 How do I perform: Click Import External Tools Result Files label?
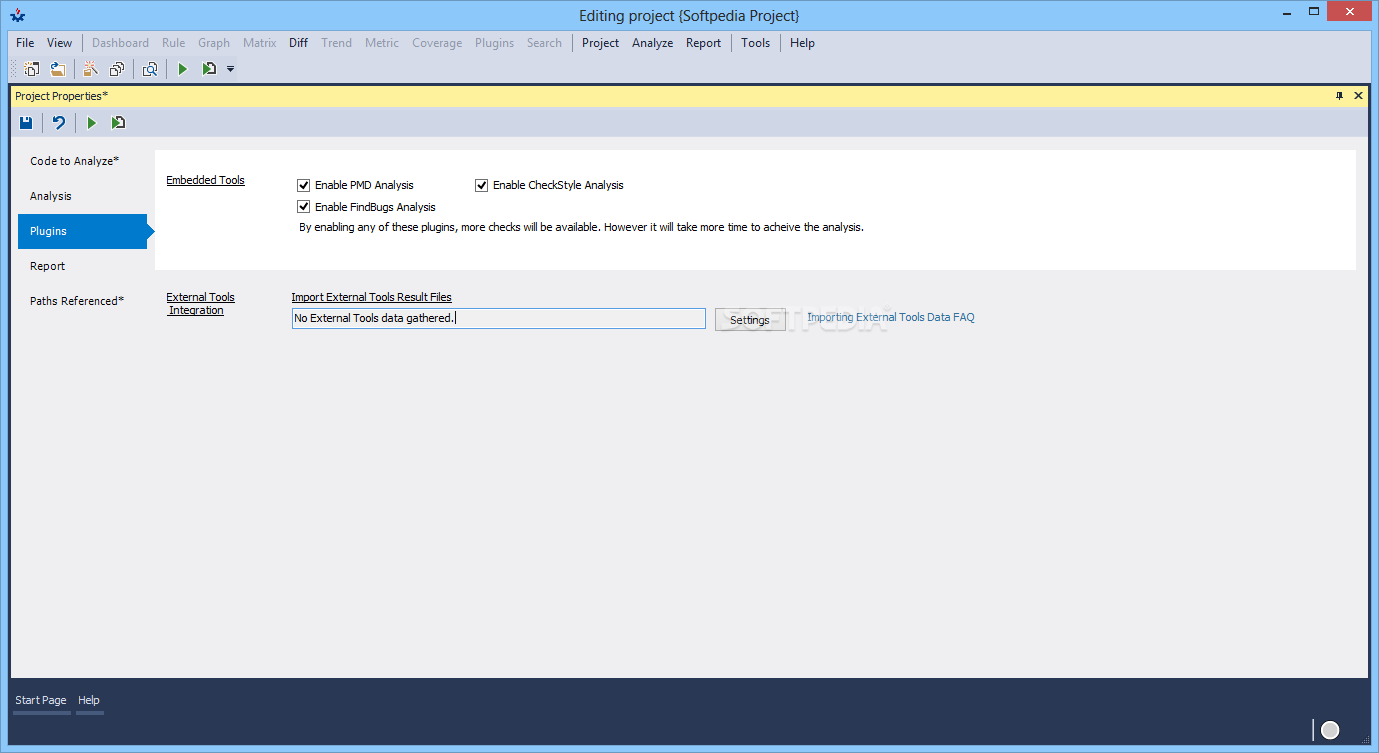pos(371,297)
